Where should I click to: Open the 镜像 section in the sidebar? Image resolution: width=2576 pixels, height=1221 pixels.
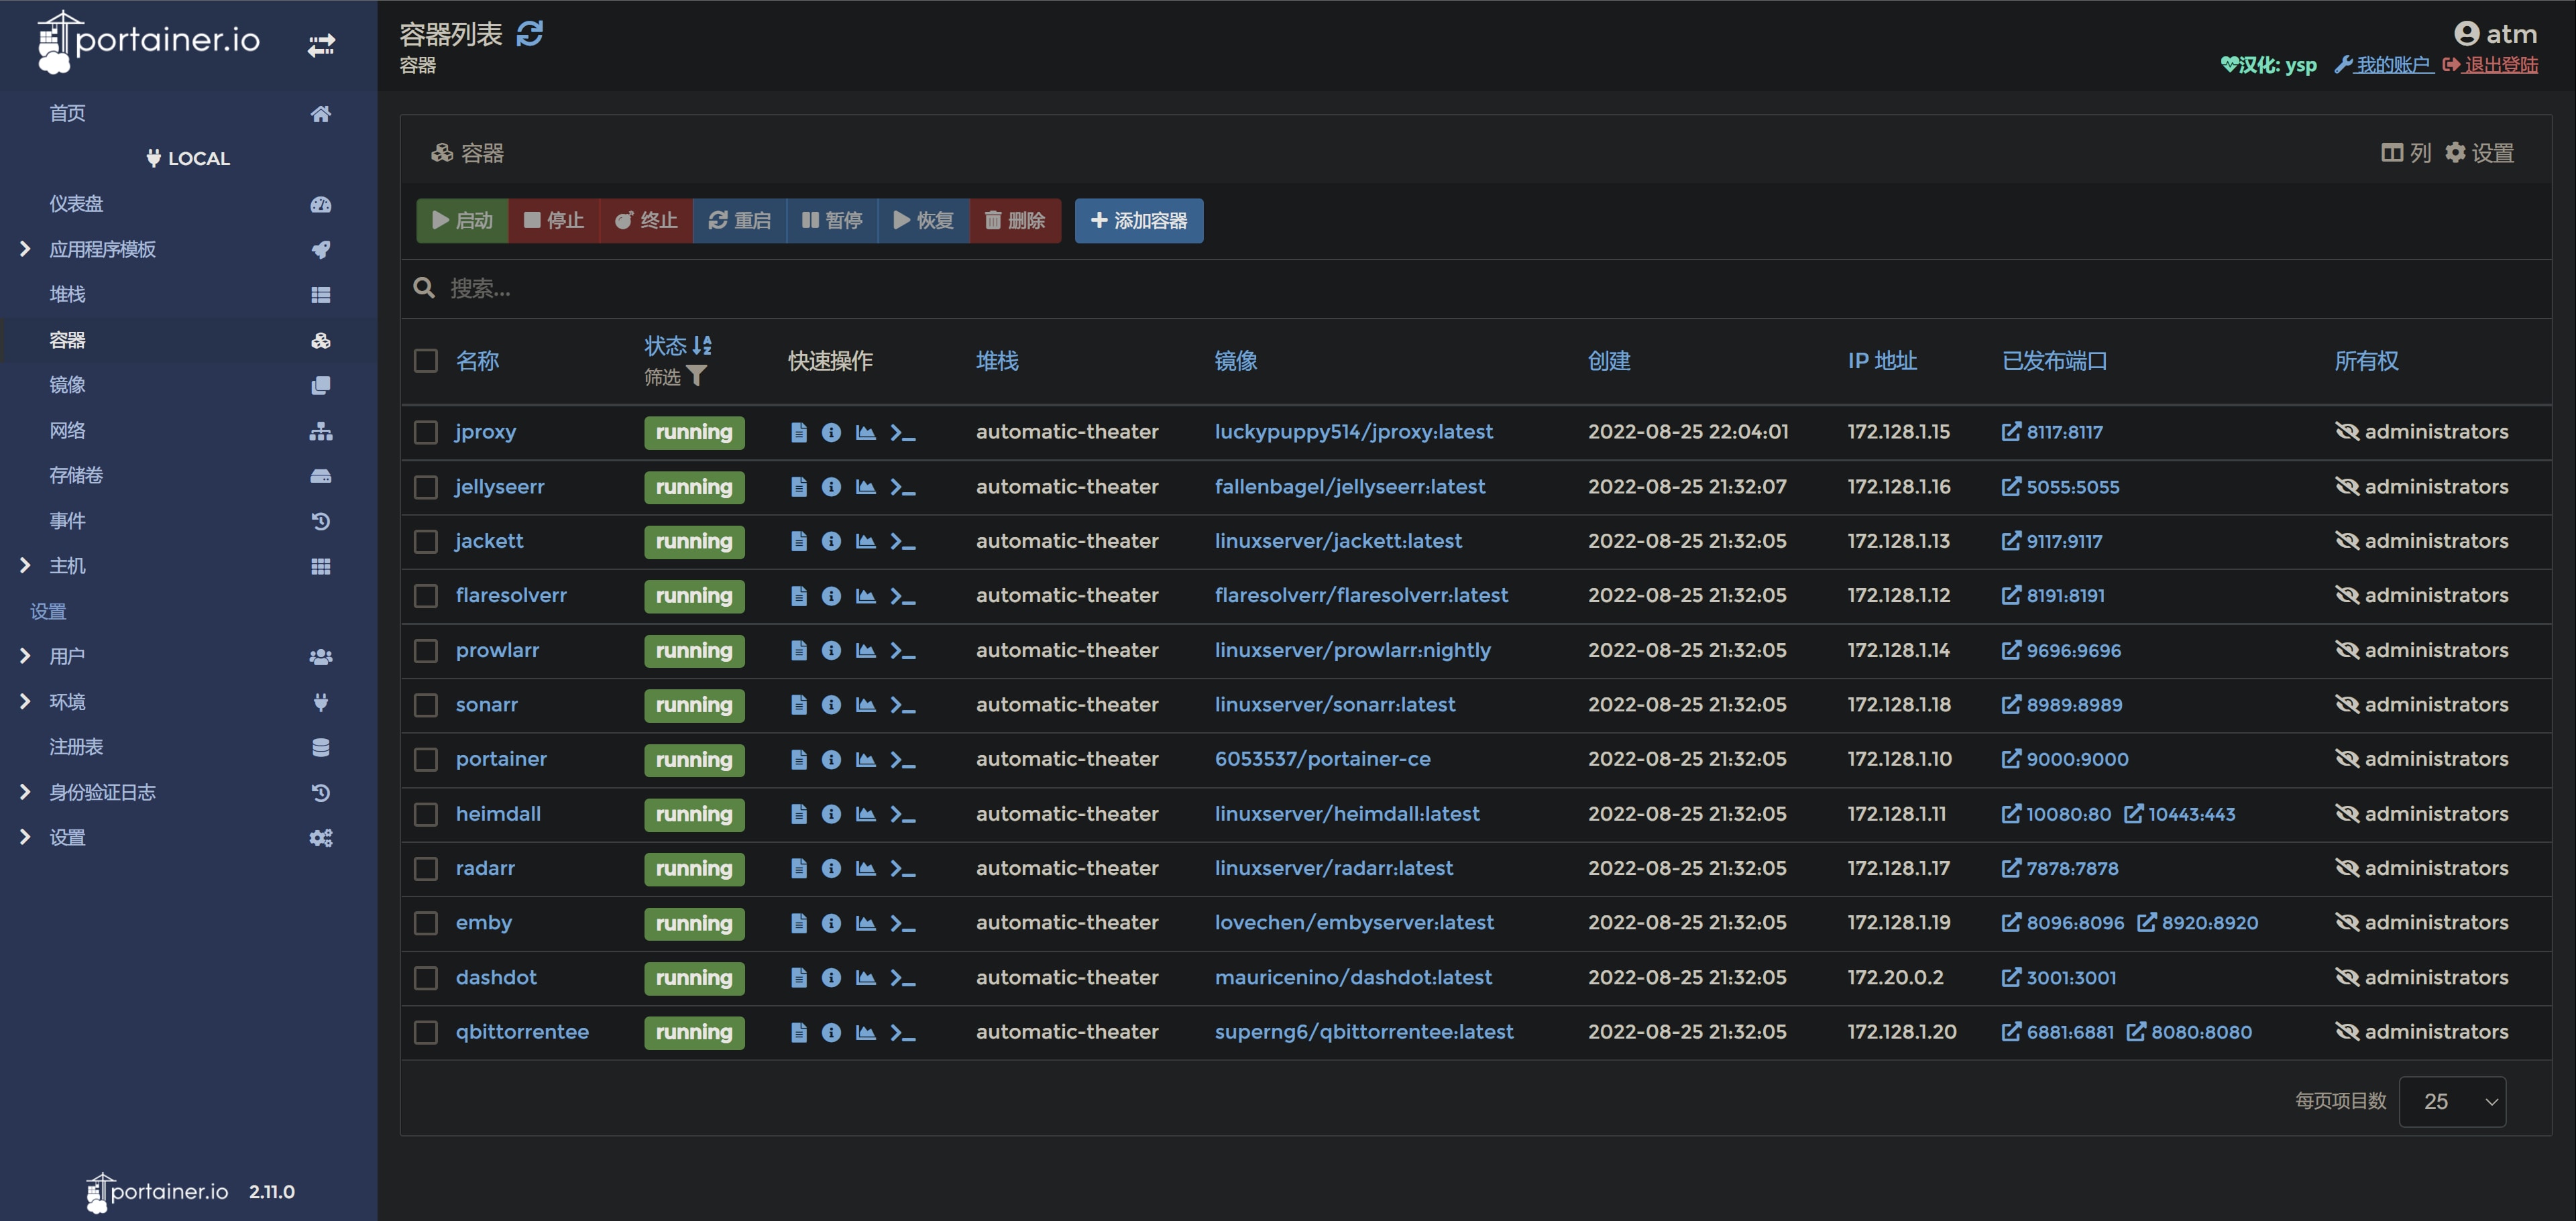[68, 384]
